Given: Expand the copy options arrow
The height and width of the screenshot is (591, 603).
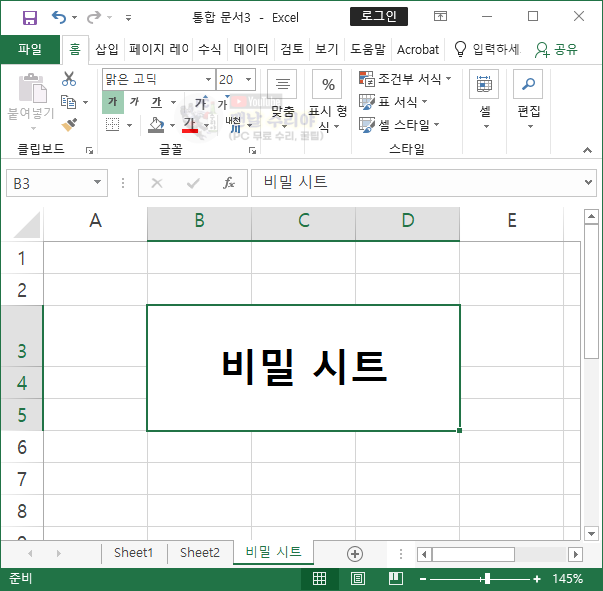Looking at the screenshot, I should point(85,102).
